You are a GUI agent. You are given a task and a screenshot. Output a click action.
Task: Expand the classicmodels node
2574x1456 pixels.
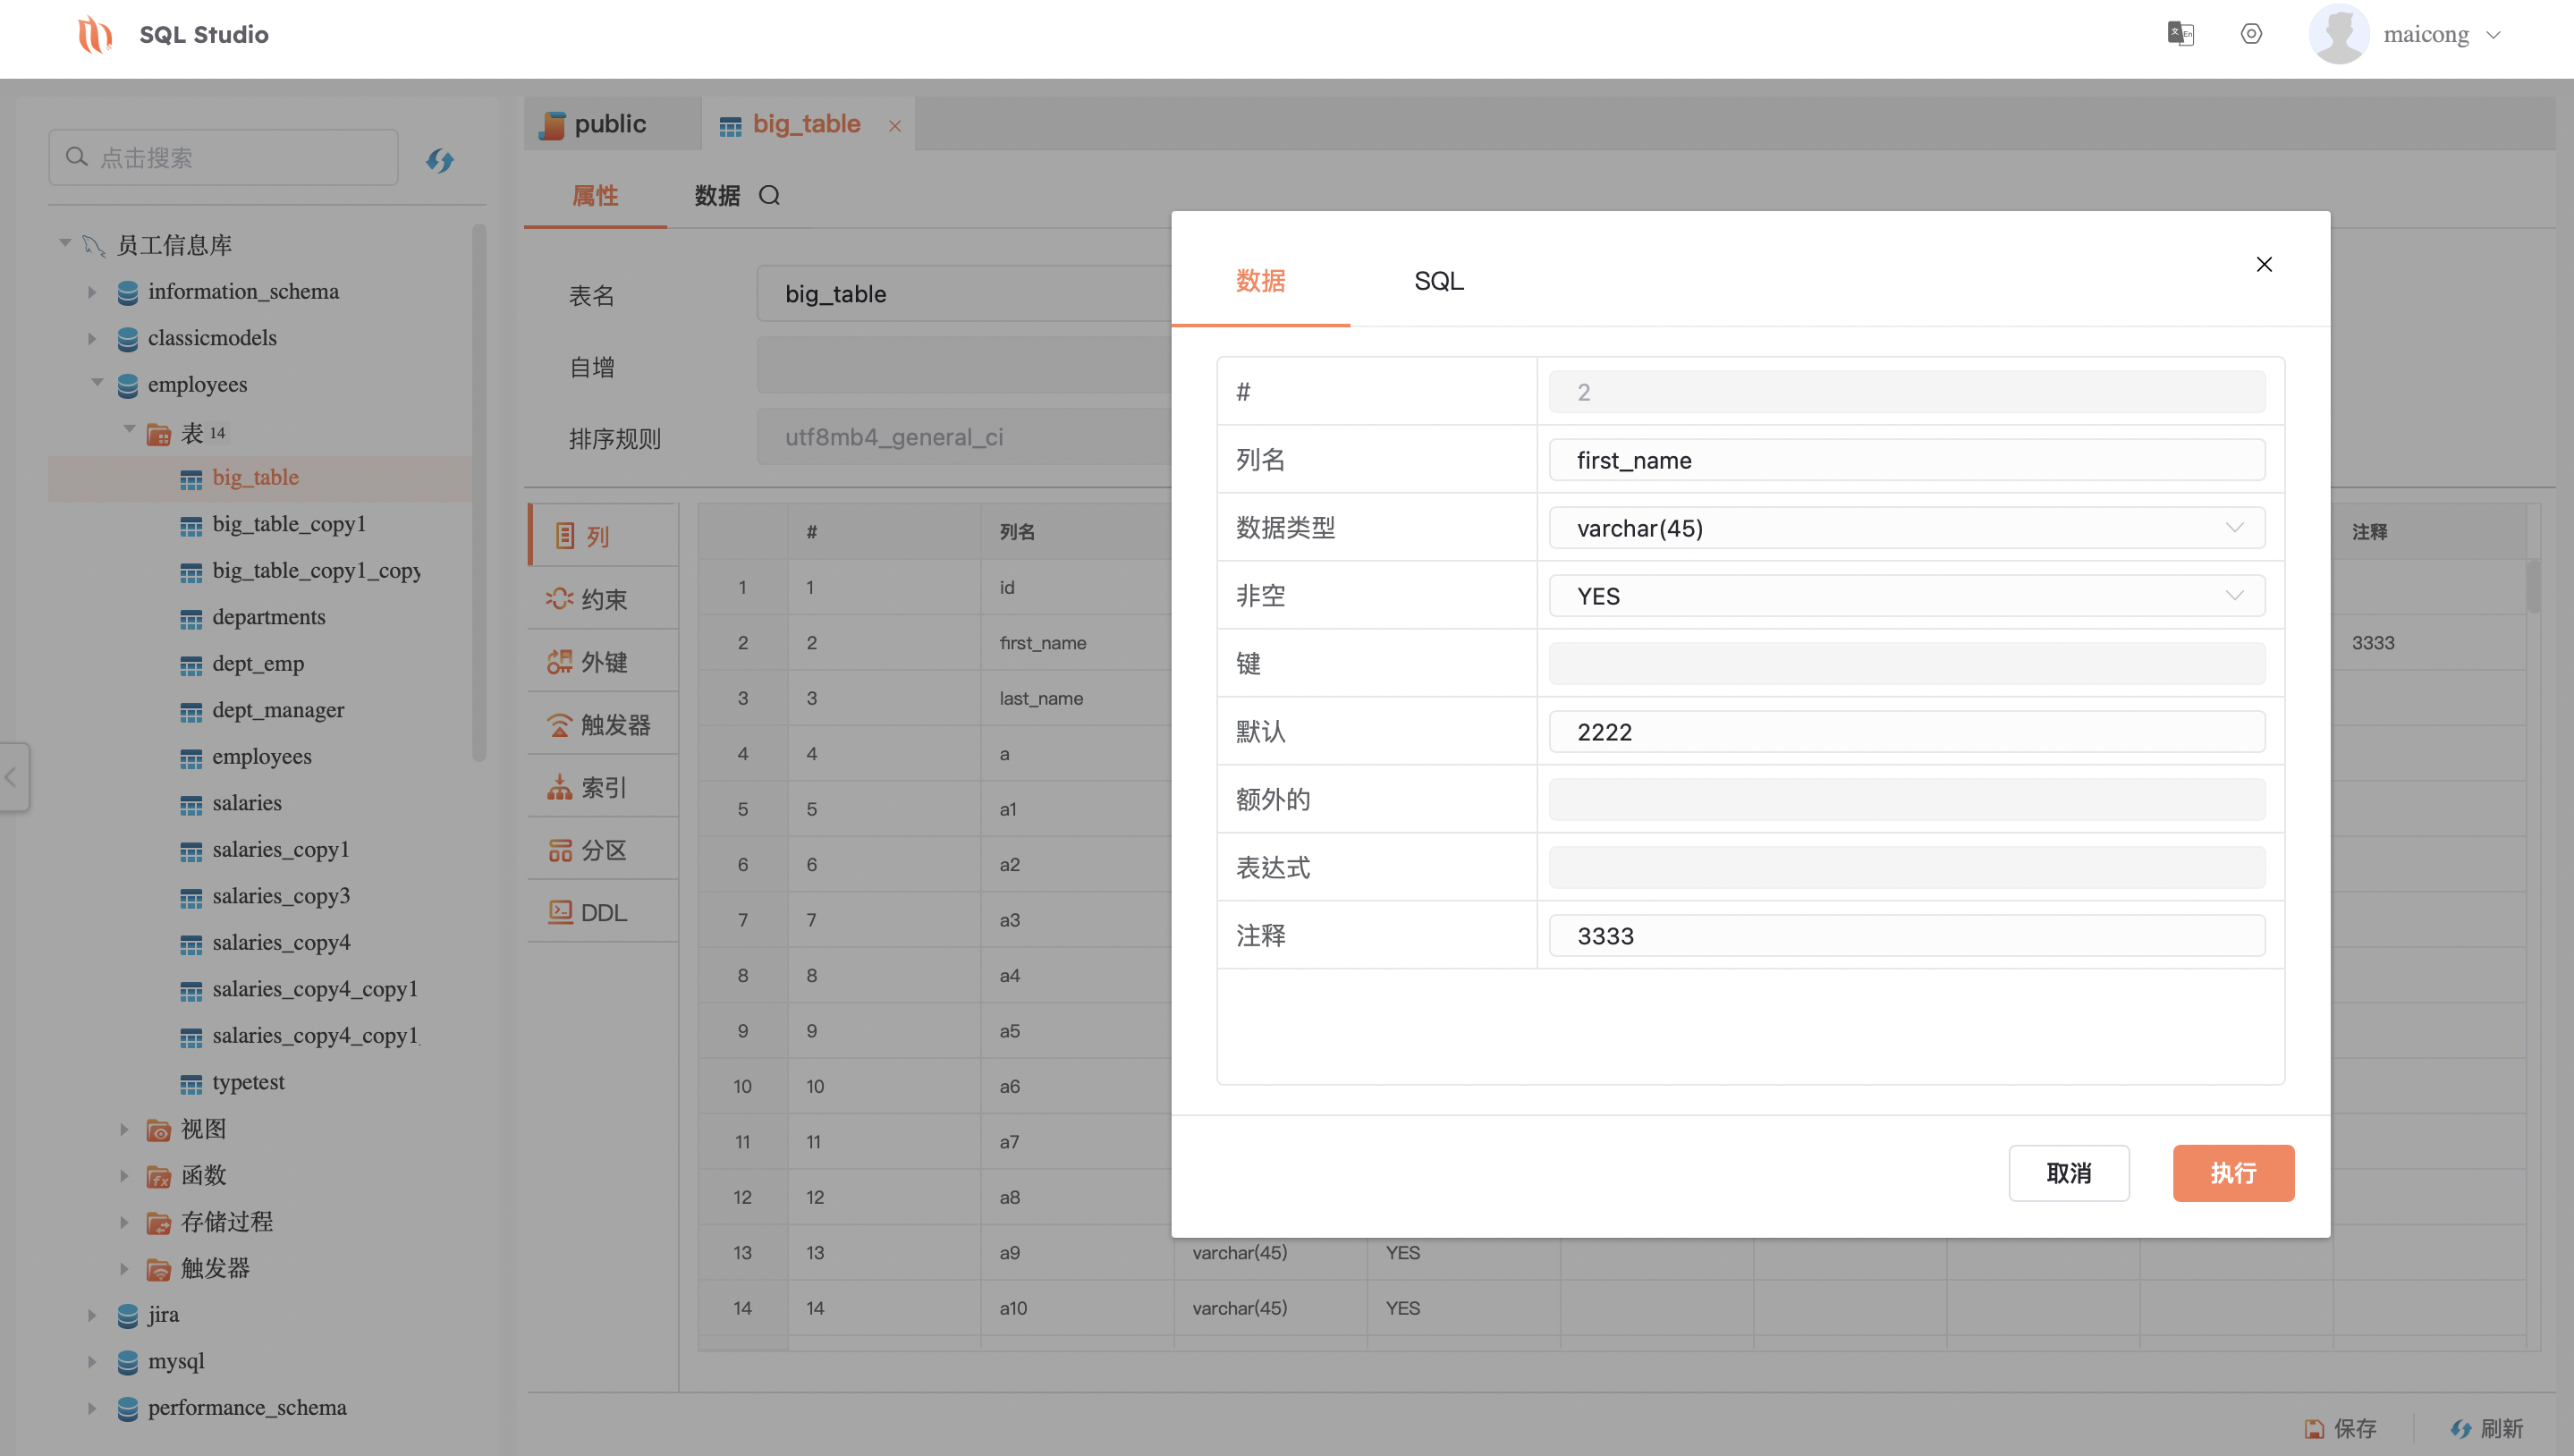(92, 339)
